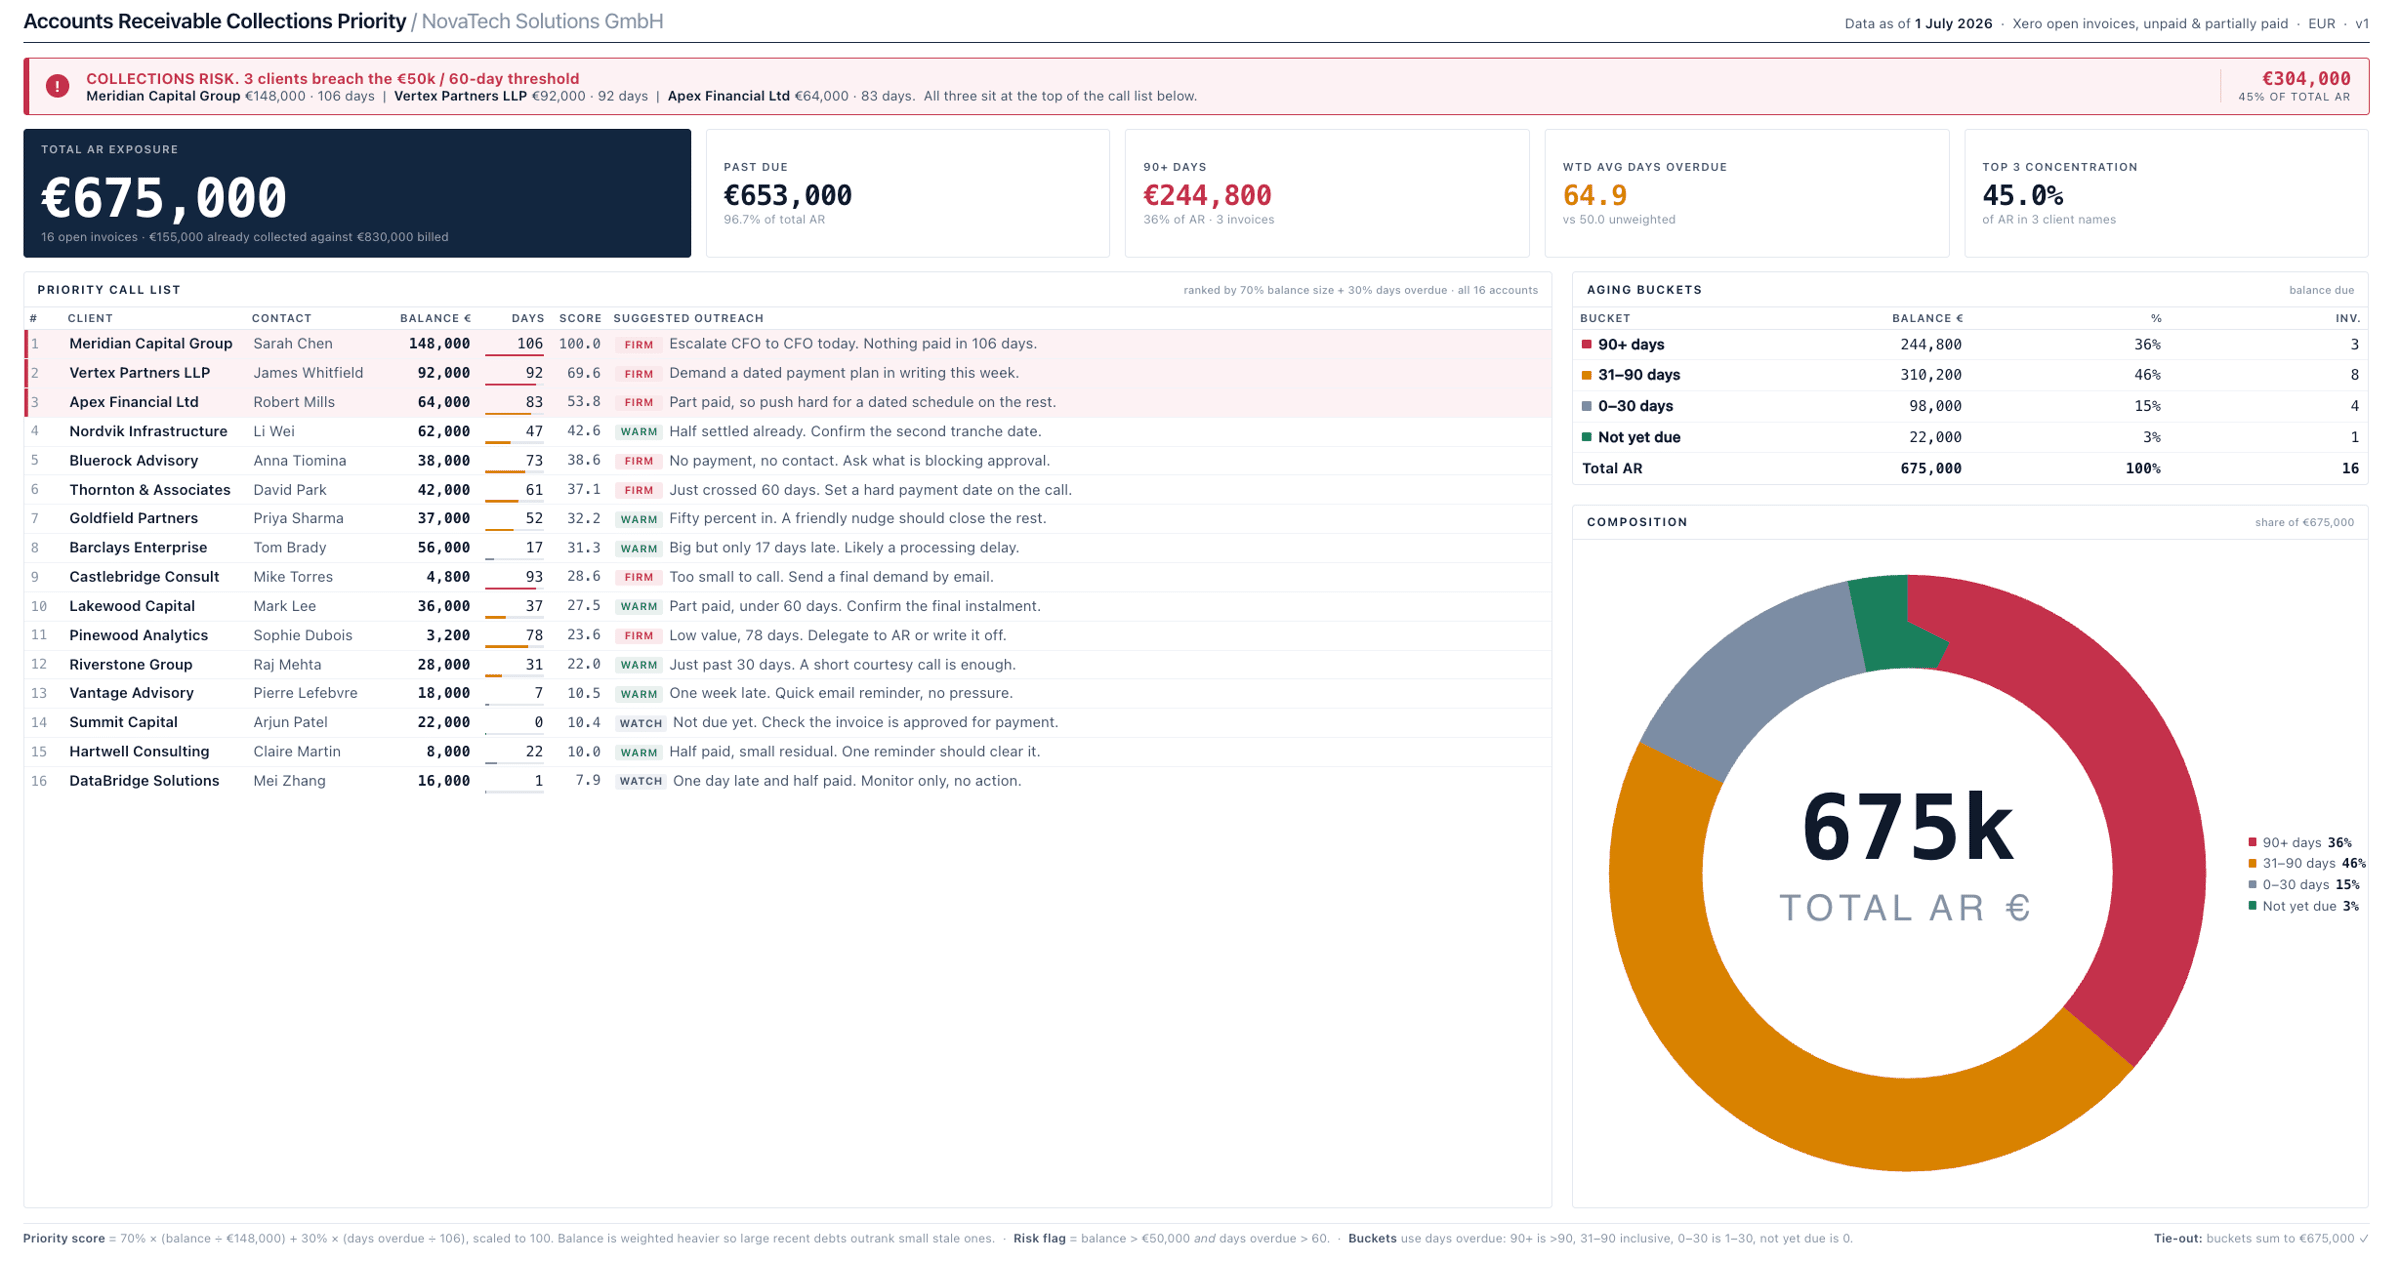The width and height of the screenshot is (2400, 1262).
Task: Select the DataBridge Solutions client name
Action: [x=144, y=781]
